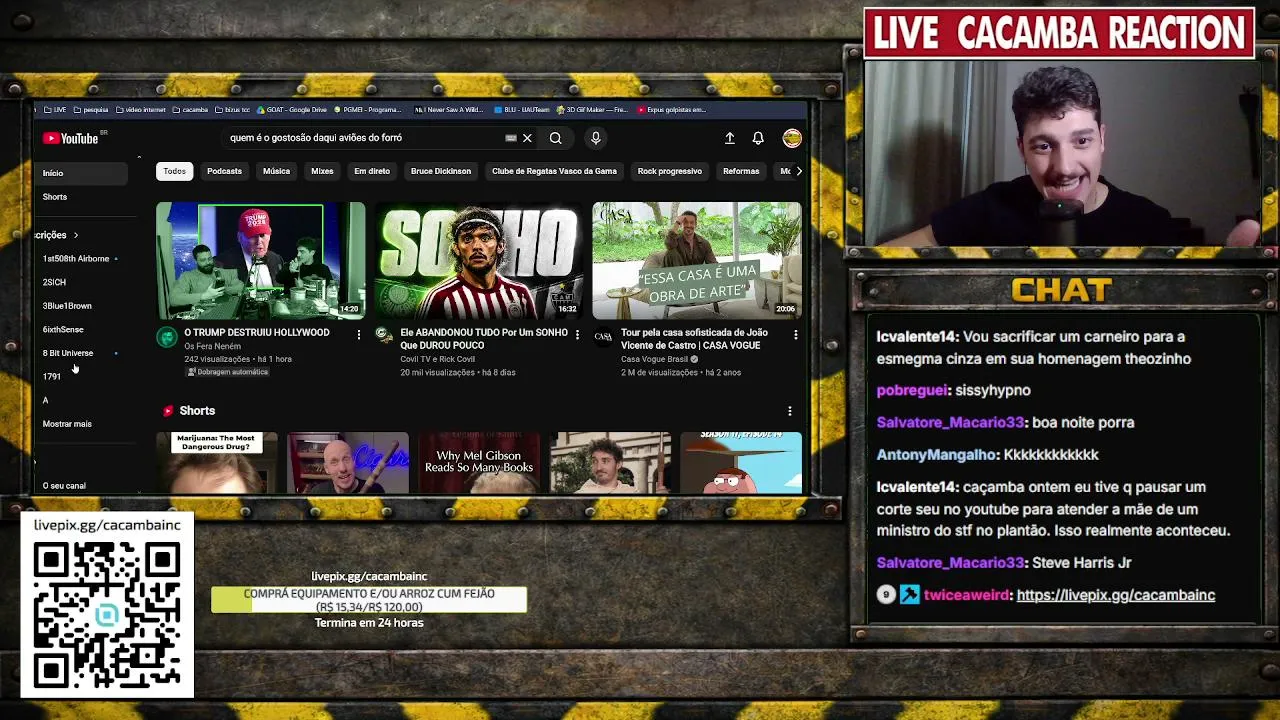Image resolution: width=1280 pixels, height=720 pixels.
Task: Open the Tour pela casa sofisticada video title
Action: point(694,339)
